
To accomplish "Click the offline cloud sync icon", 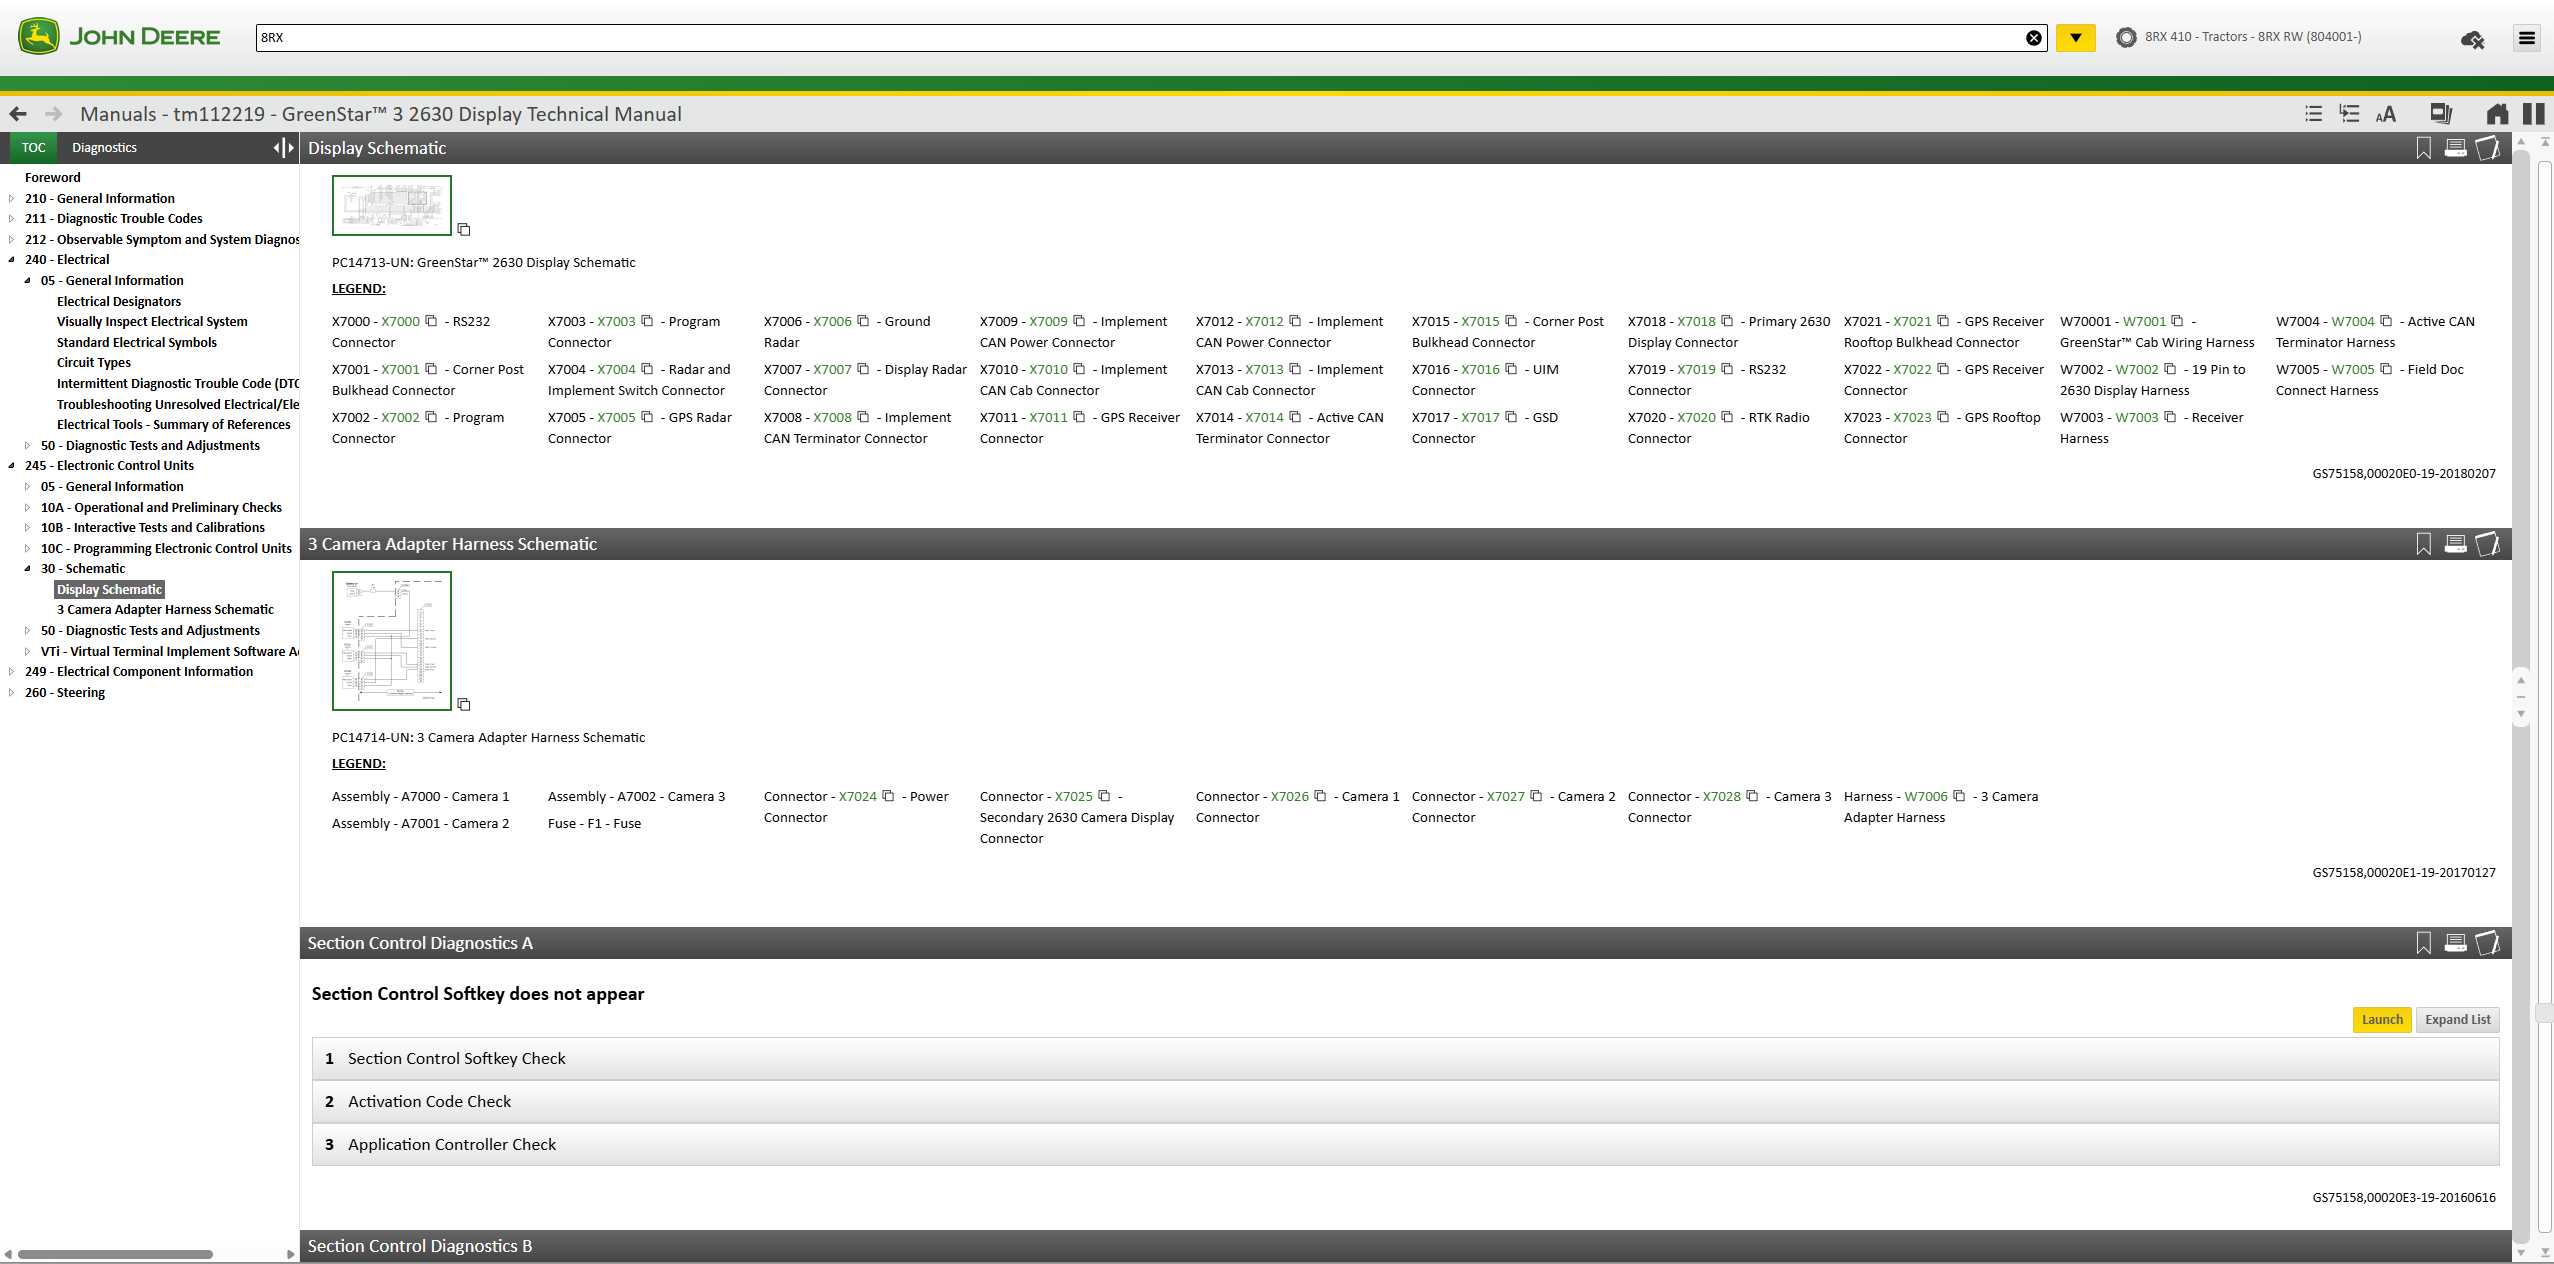I will (x=2472, y=39).
